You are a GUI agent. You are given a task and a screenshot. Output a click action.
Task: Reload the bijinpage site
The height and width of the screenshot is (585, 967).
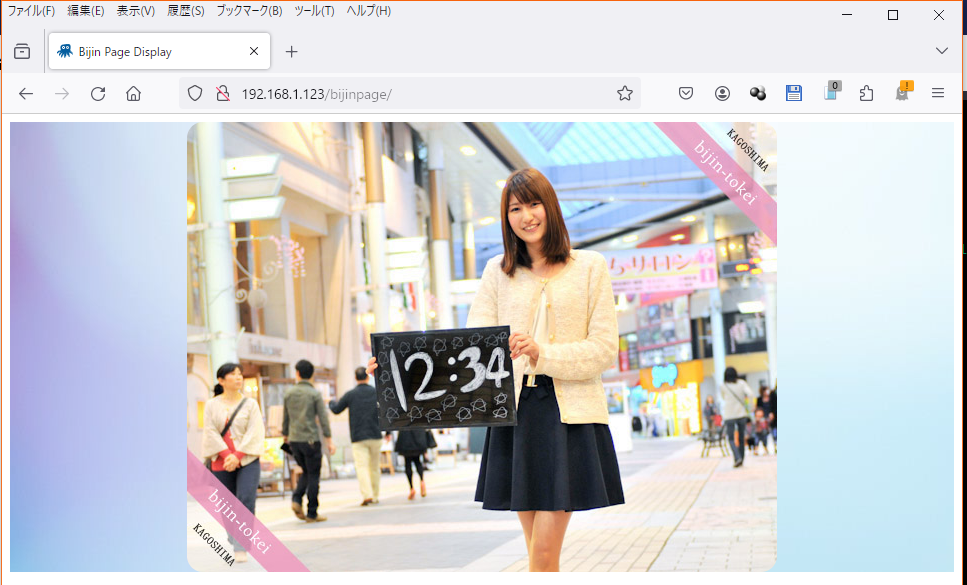pyautogui.click(x=97, y=93)
